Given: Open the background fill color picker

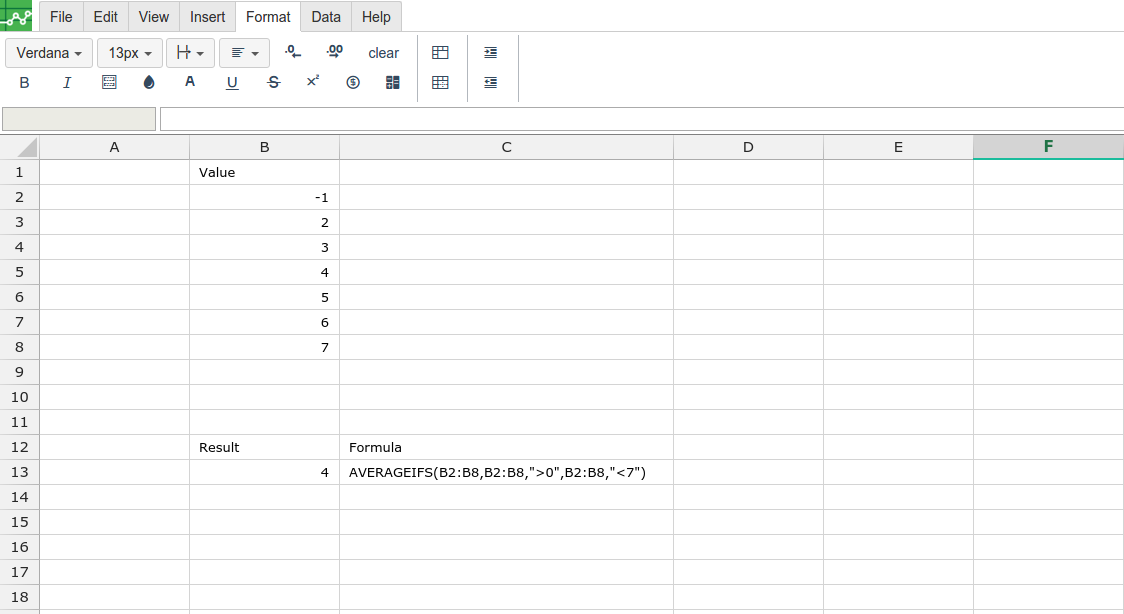Looking at the screenshot, I should pyautogui.click(x=149, y=83).
